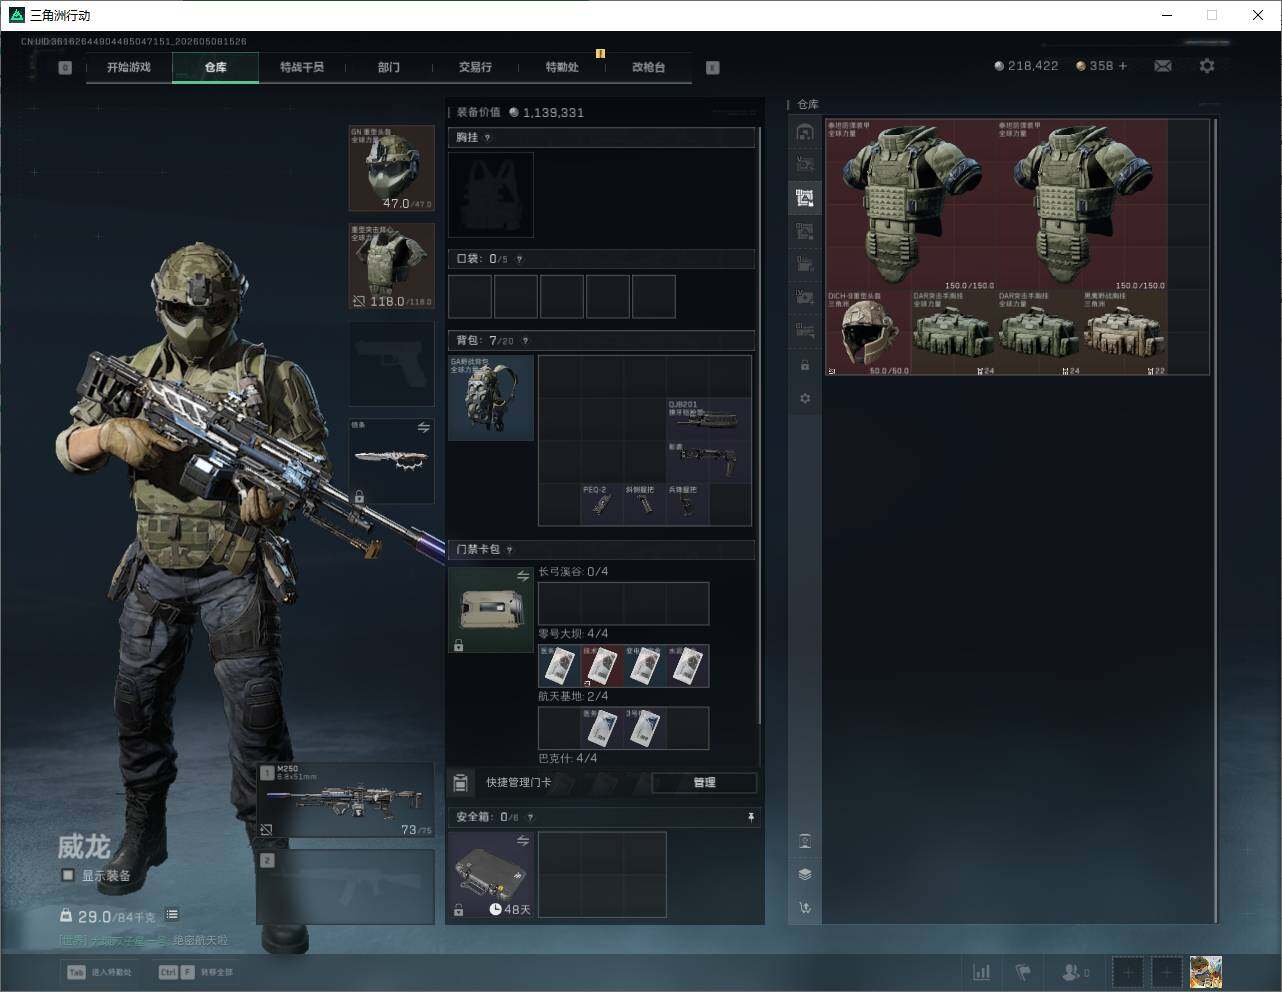Select the highlighted third warehouse sidebar icon
Image resolution: width=1282 pixels, height=992 pixels.
pos(805,197)
